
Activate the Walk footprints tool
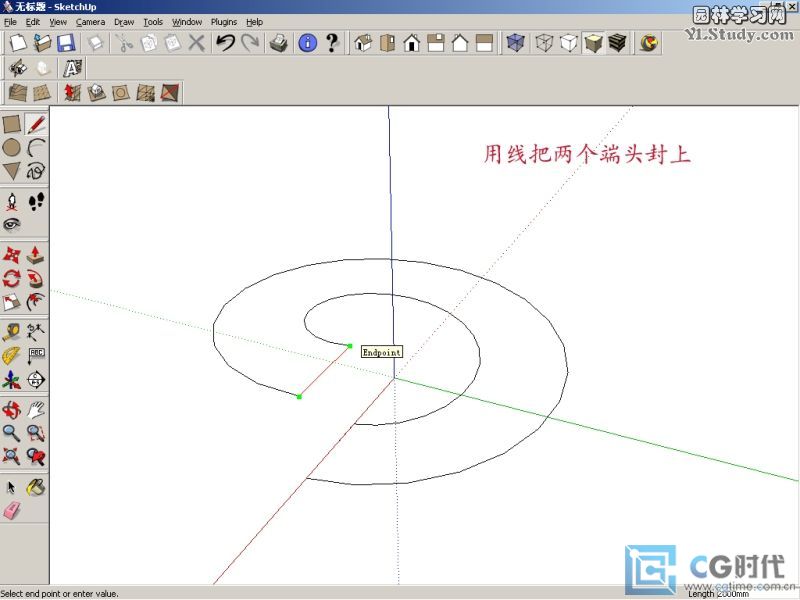tap(36, 202)
